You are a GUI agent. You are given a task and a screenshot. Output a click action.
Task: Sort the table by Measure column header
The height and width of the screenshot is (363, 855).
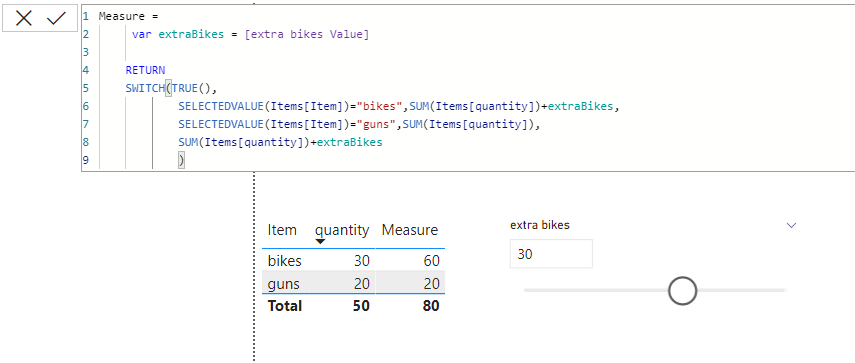(410, 230)
